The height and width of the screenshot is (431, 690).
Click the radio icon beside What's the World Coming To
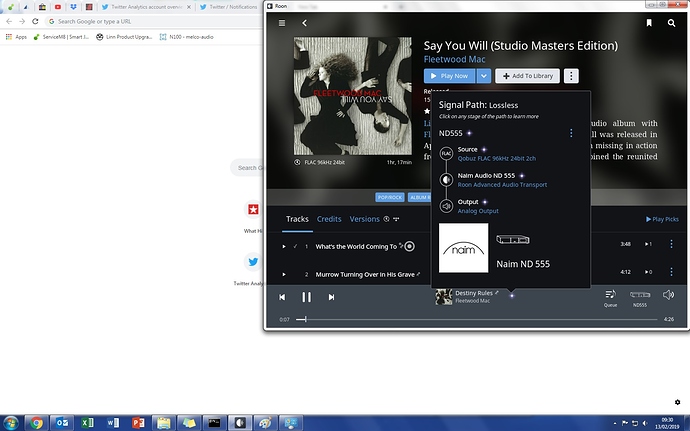coord(409,247)
